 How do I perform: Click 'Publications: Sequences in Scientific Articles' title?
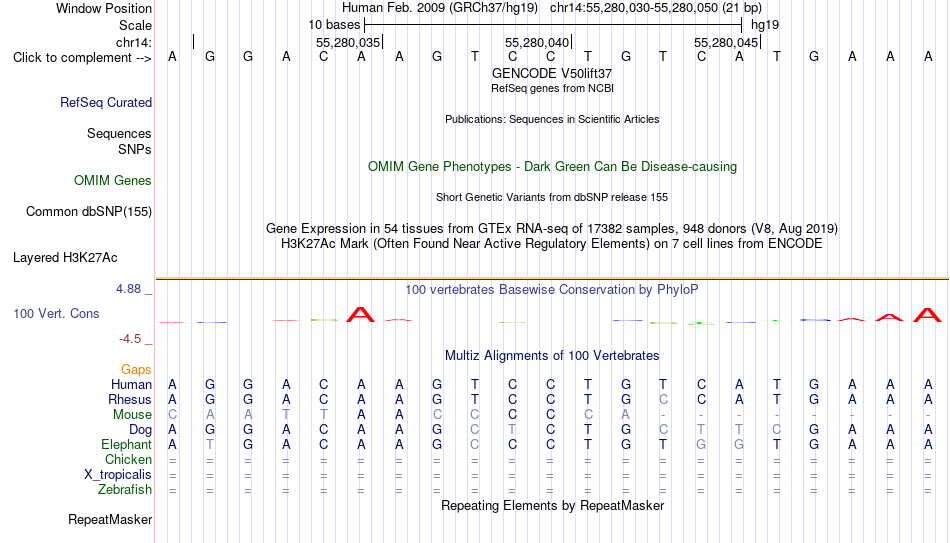point(552,119)
